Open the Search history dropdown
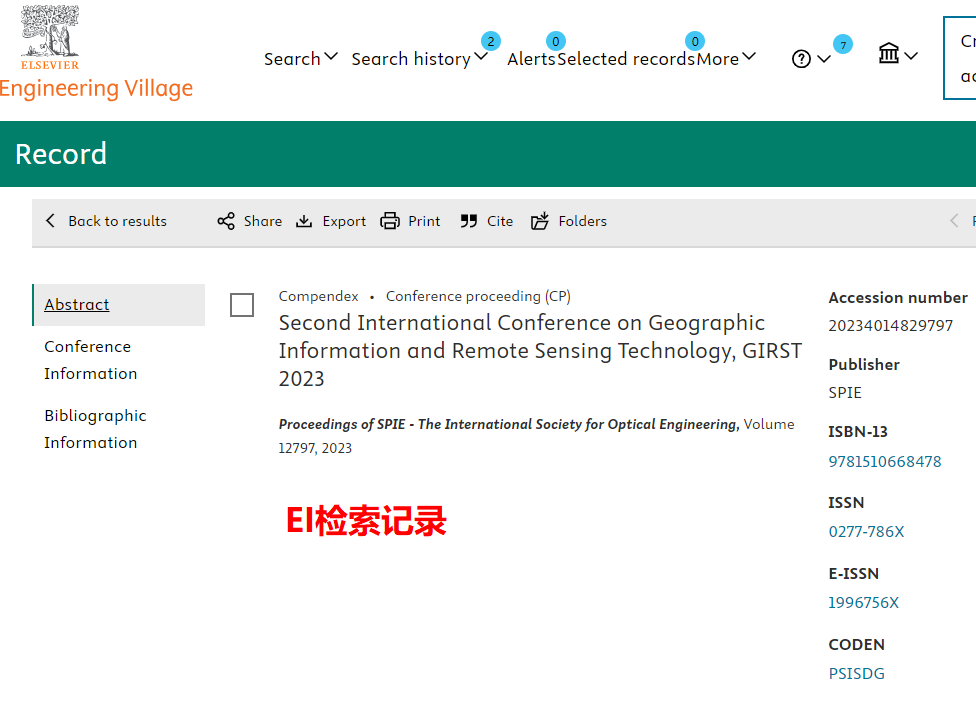Screen dimensions: 976x708 (420, 59)
